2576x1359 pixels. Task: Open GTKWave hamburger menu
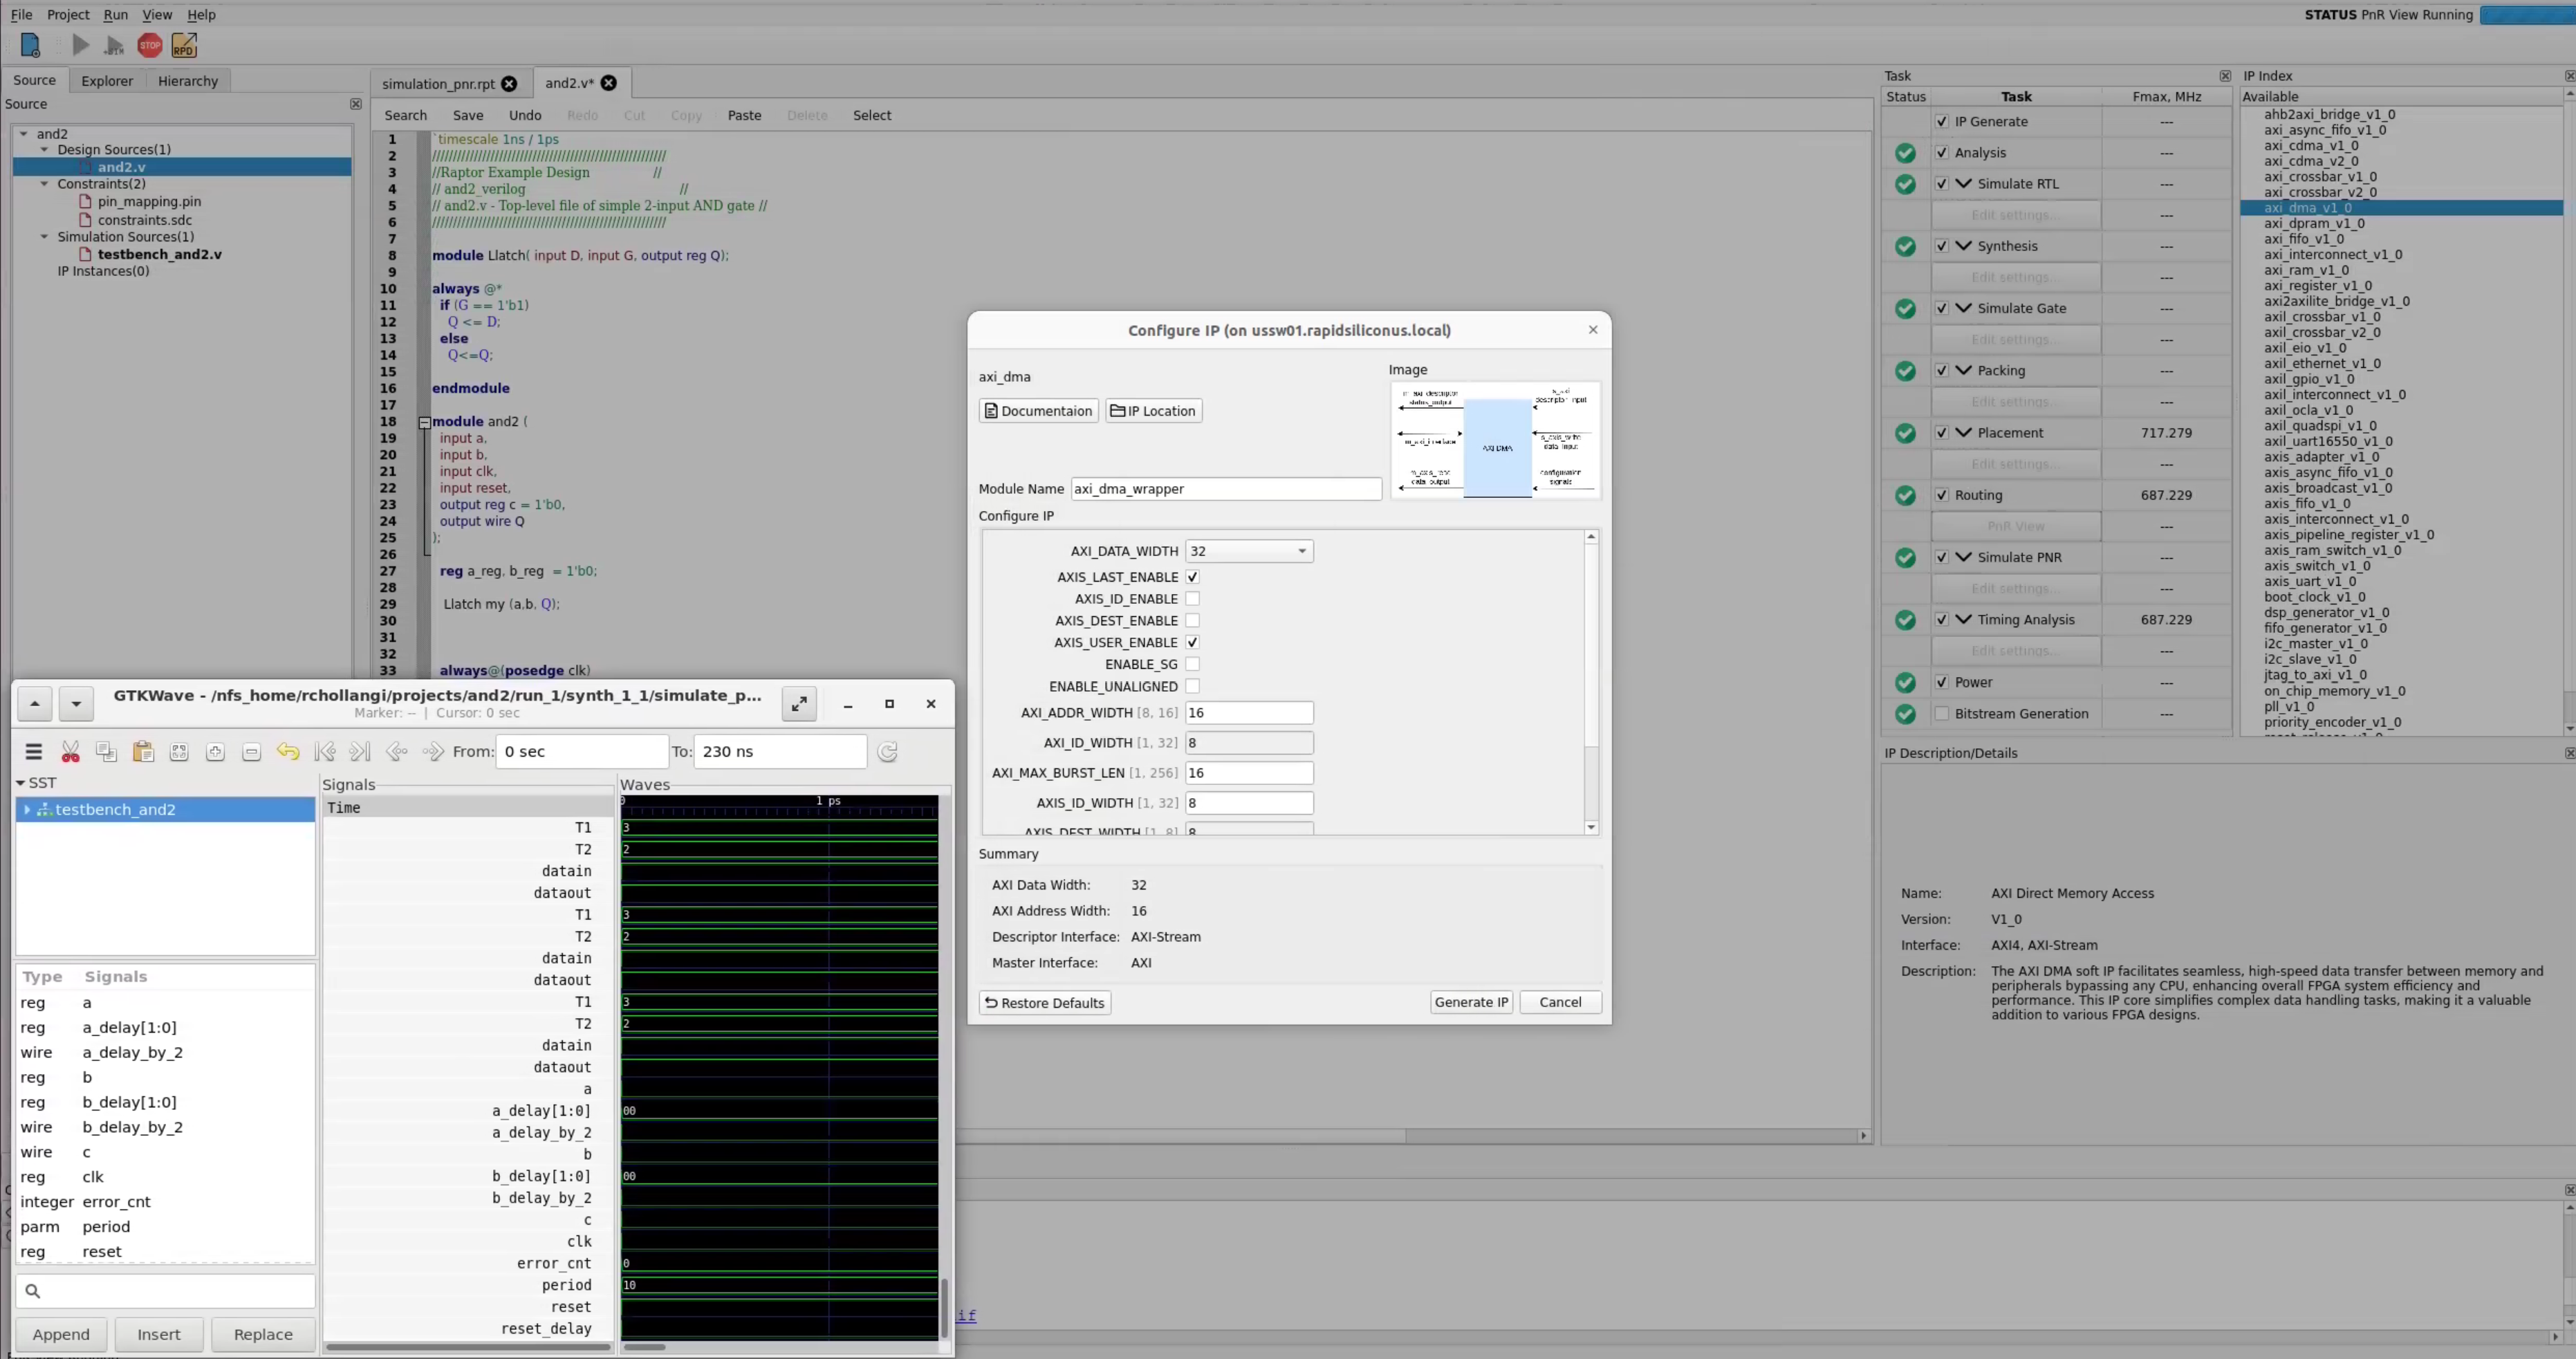(x=34, y=752)
